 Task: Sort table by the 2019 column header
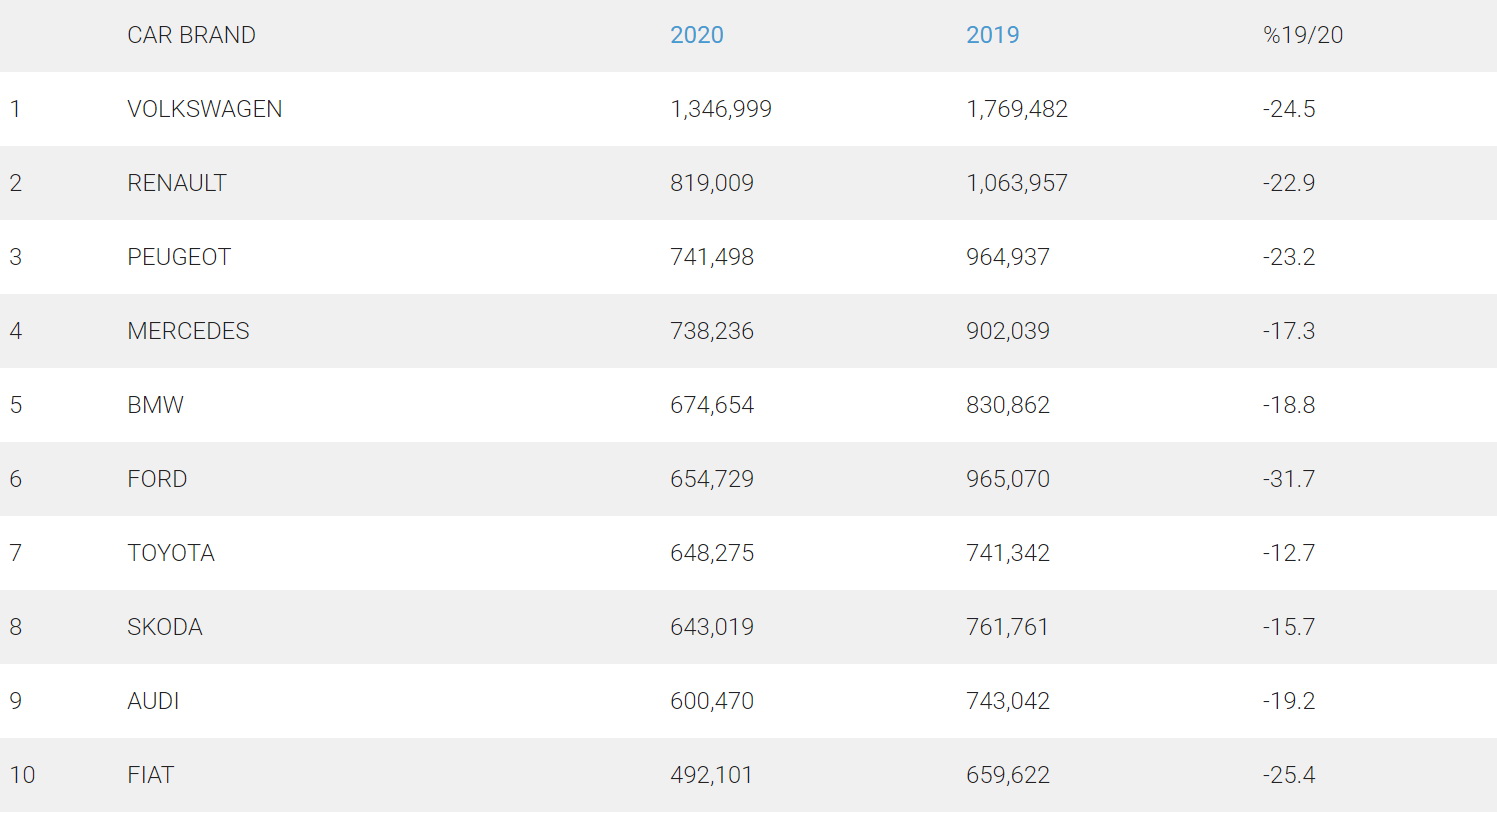pos(992,35)
